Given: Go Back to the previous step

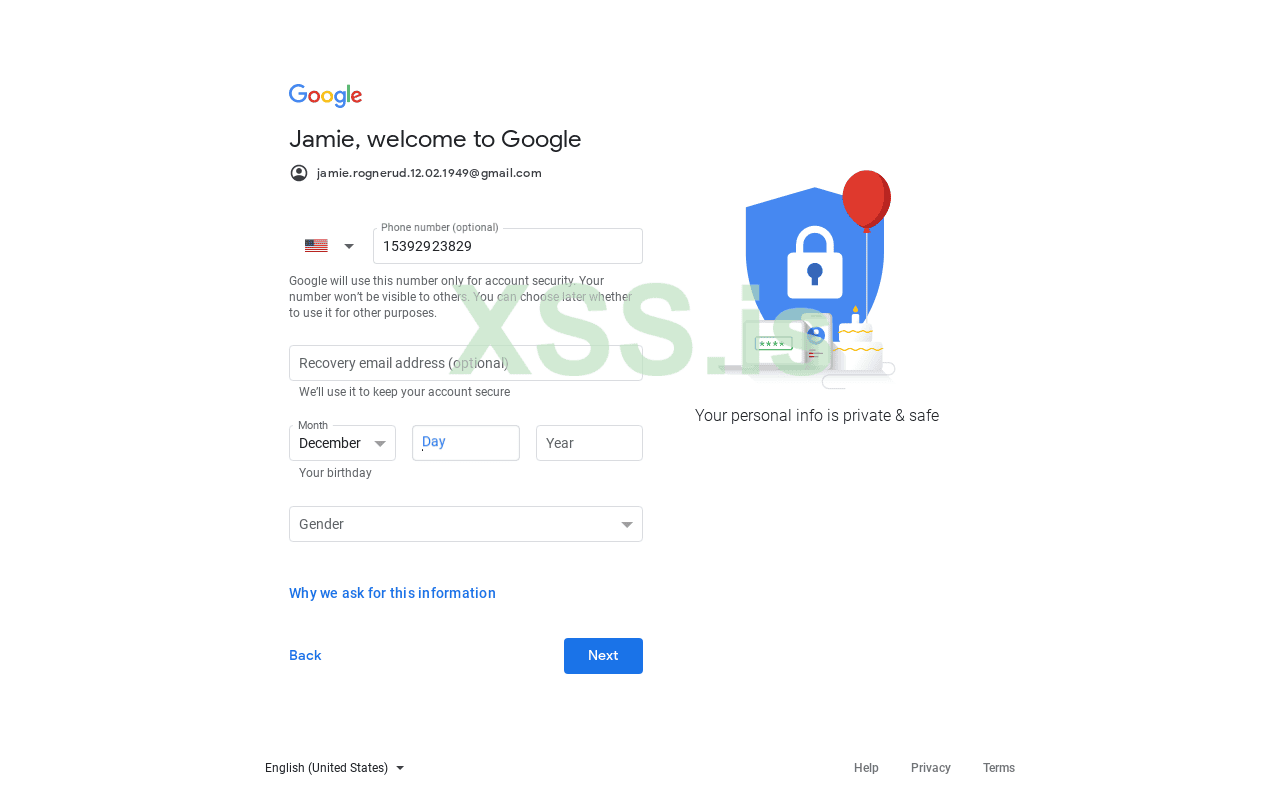Looking at the screenshot, I should (x=305, y=656).
